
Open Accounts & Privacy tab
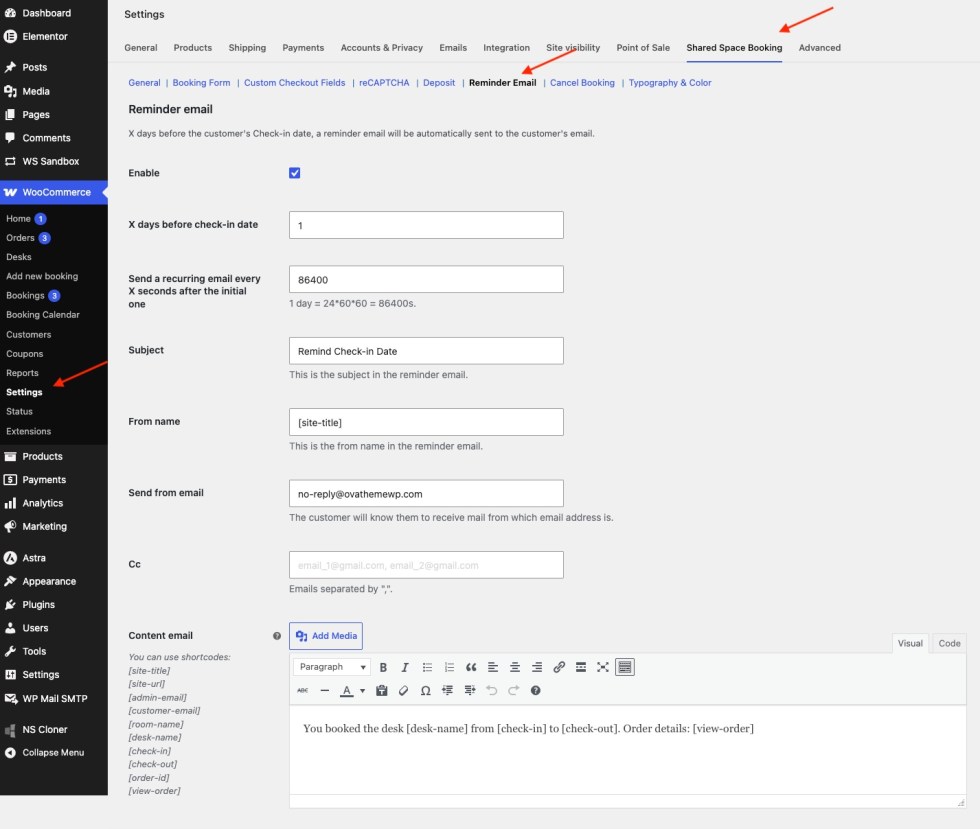tap(381, 48)
